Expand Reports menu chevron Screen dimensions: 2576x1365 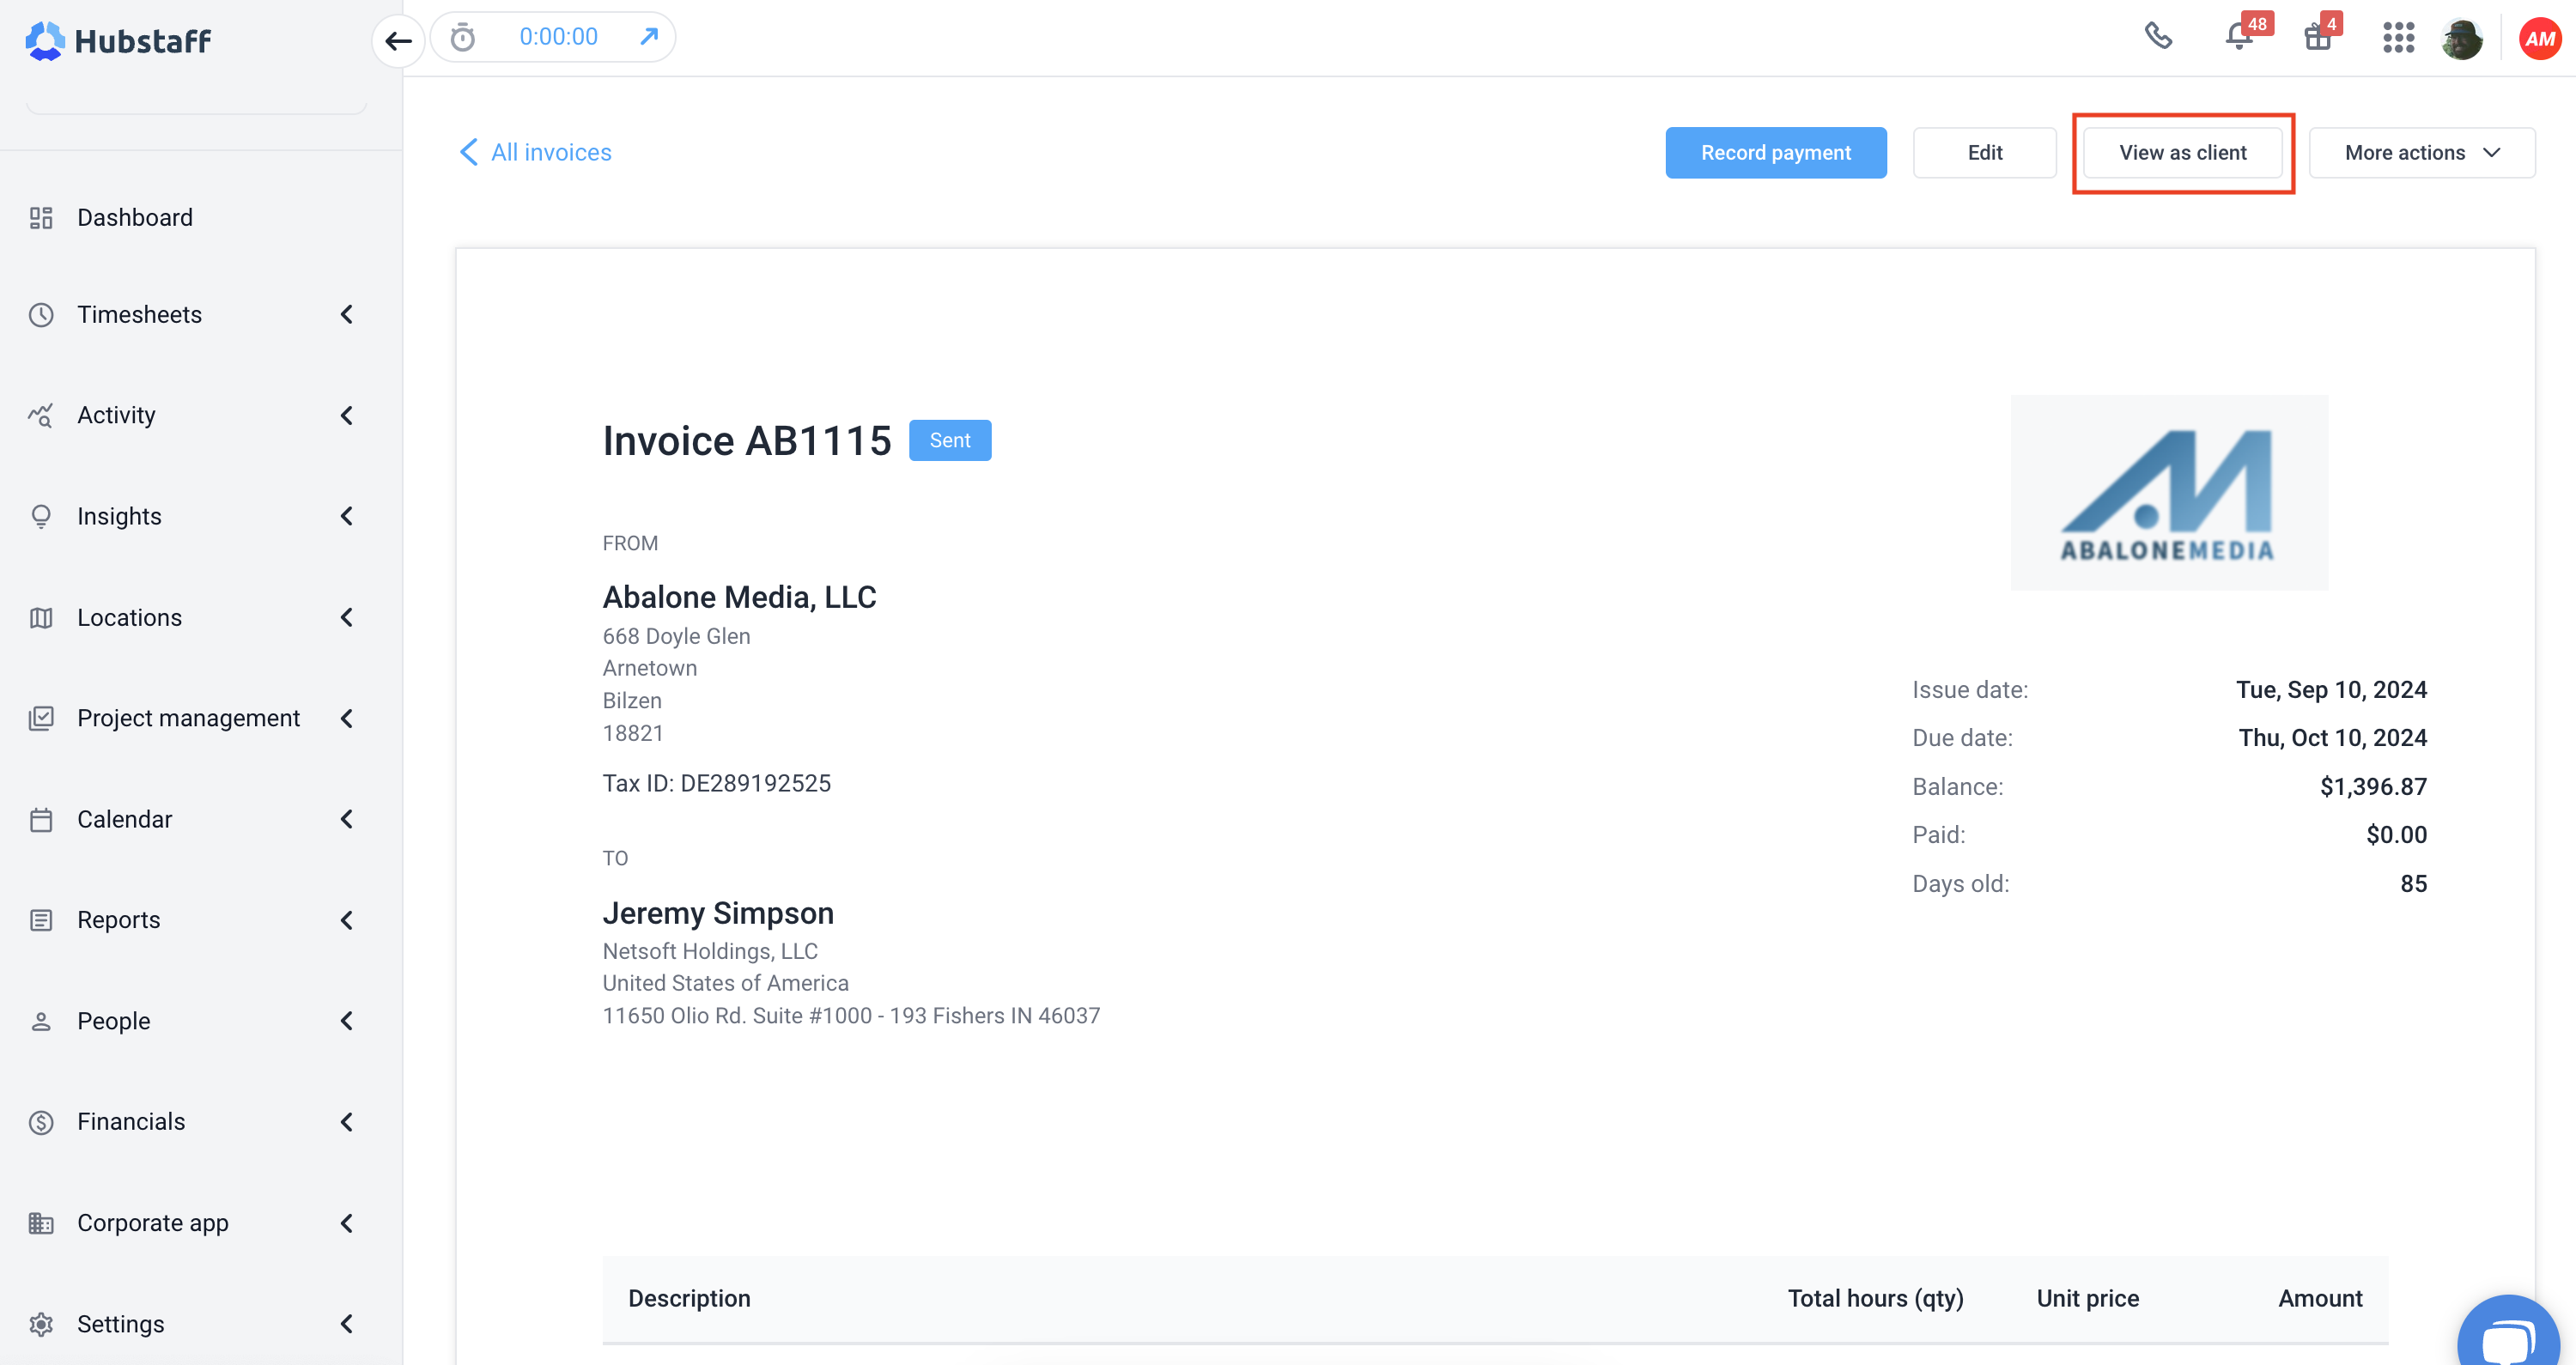click(347, 920)
